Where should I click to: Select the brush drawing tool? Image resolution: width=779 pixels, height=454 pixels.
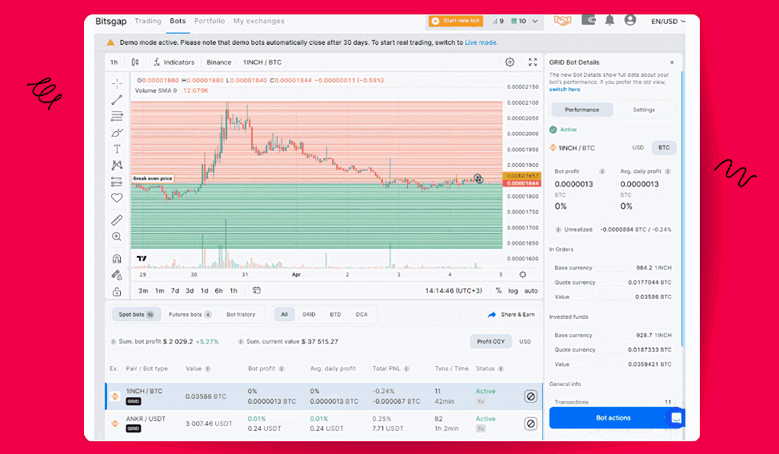[x=117, y=133]
